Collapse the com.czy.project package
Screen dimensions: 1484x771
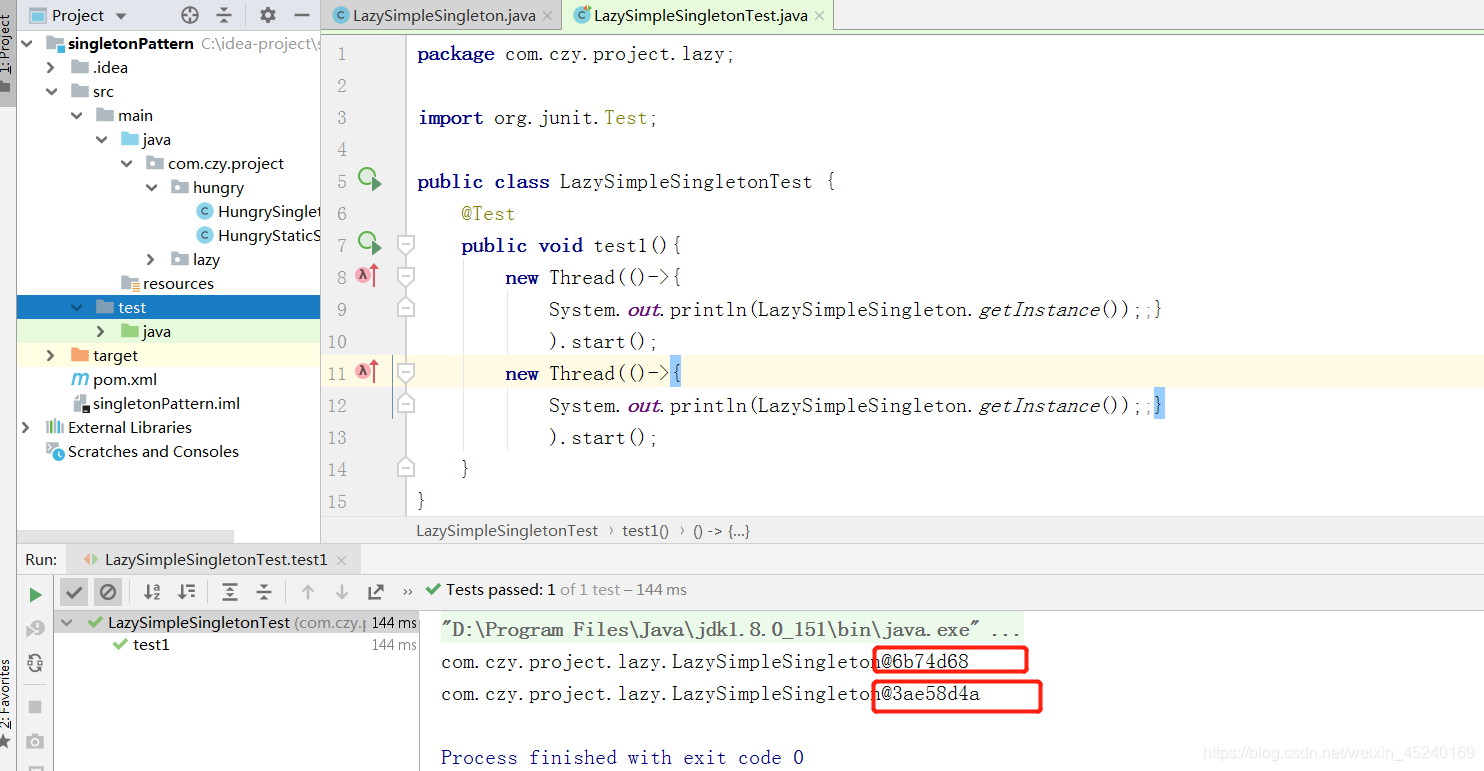(x=126, y=163)
